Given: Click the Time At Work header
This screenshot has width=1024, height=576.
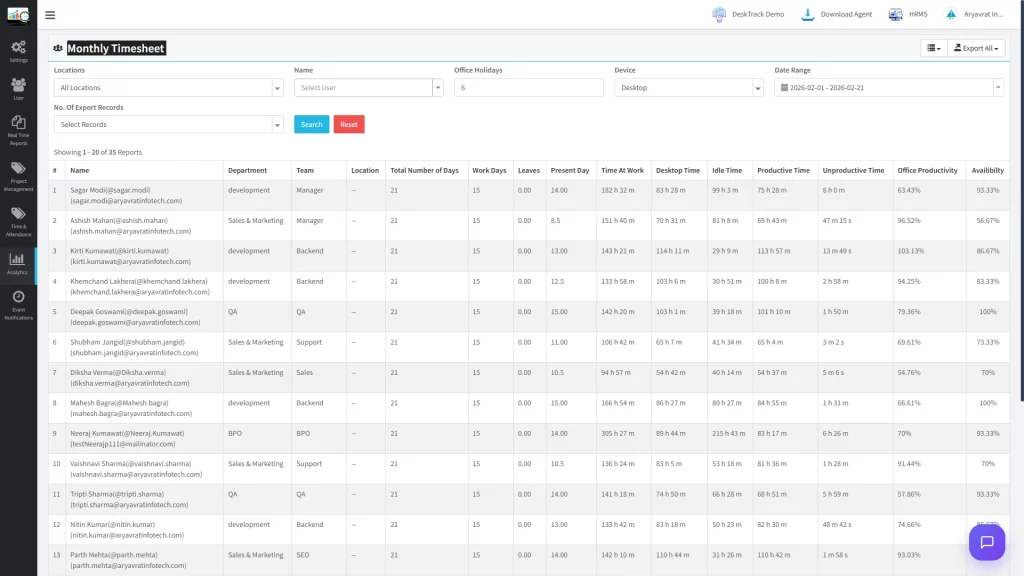Looking at the screenshot, I should 622,170.
